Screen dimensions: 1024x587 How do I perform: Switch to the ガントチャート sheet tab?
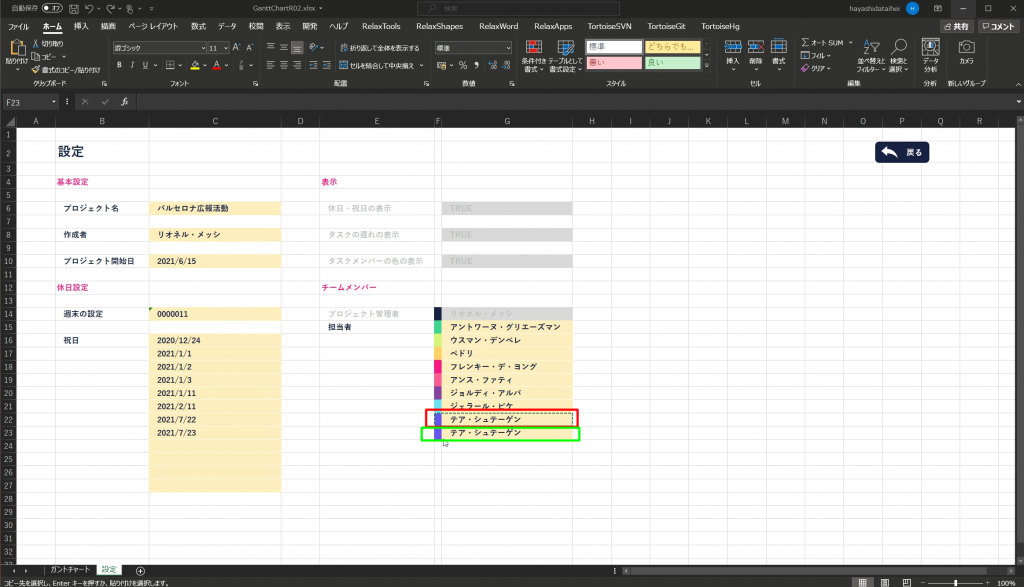click(71, 570)
